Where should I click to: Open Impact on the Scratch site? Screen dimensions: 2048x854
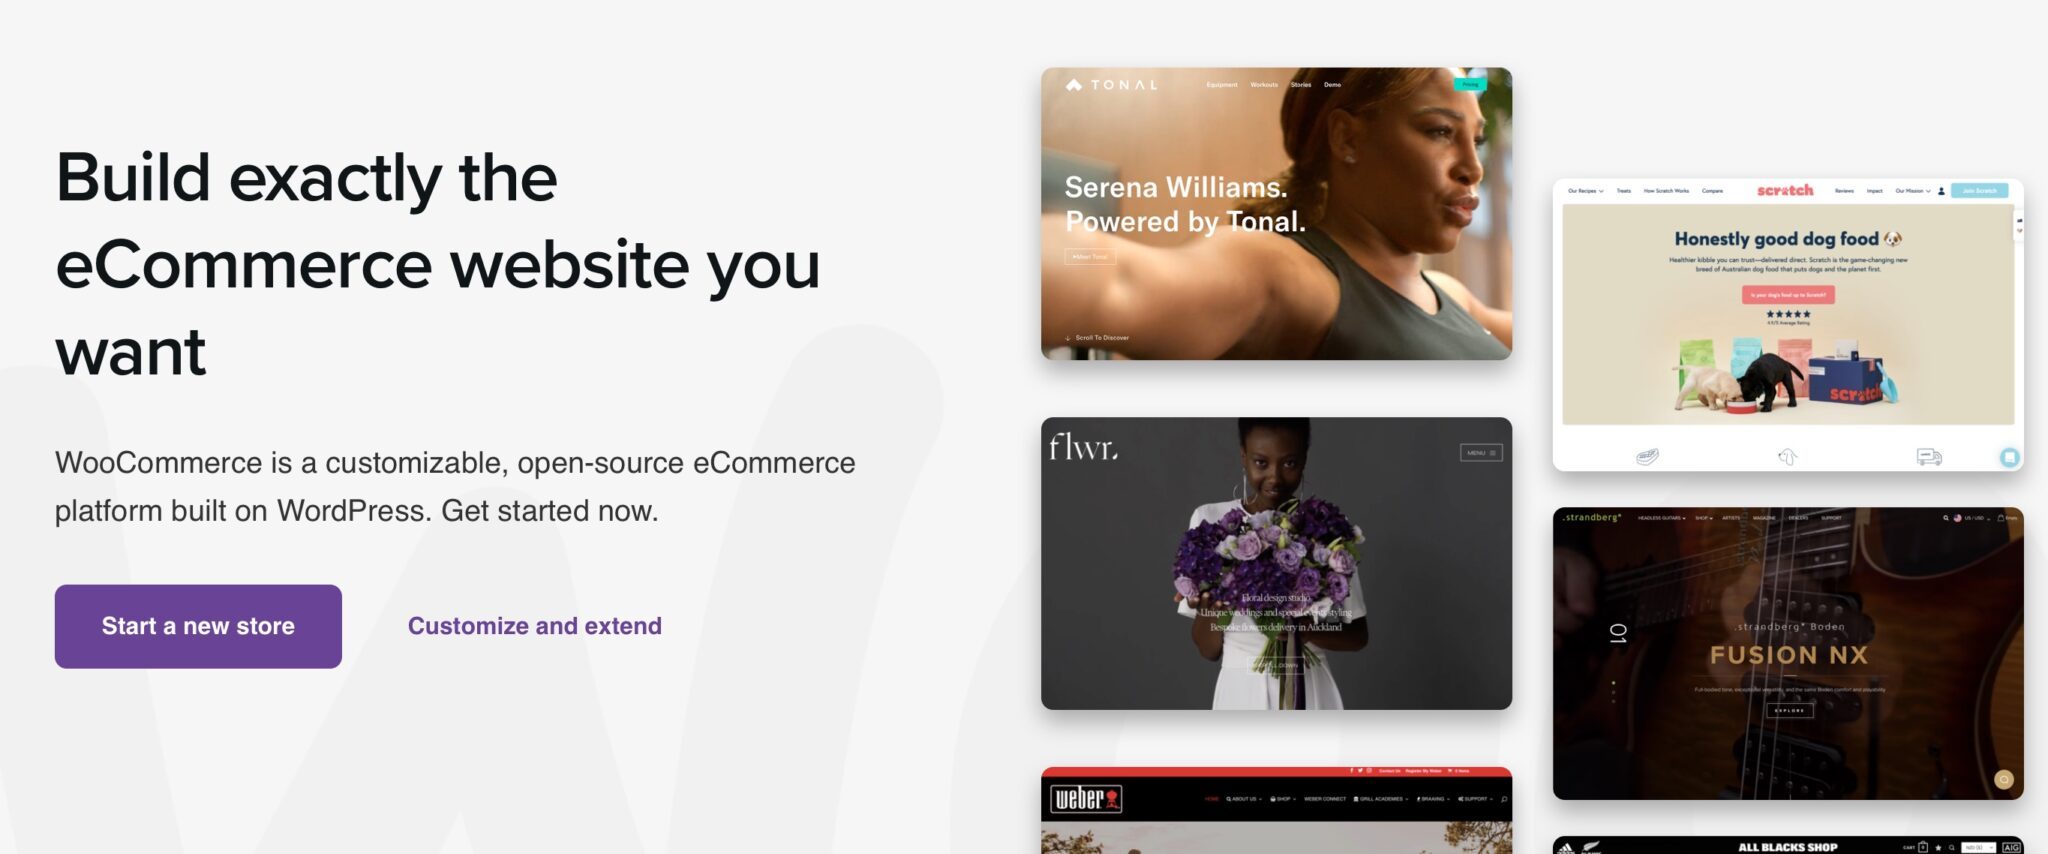point(1874,191)
